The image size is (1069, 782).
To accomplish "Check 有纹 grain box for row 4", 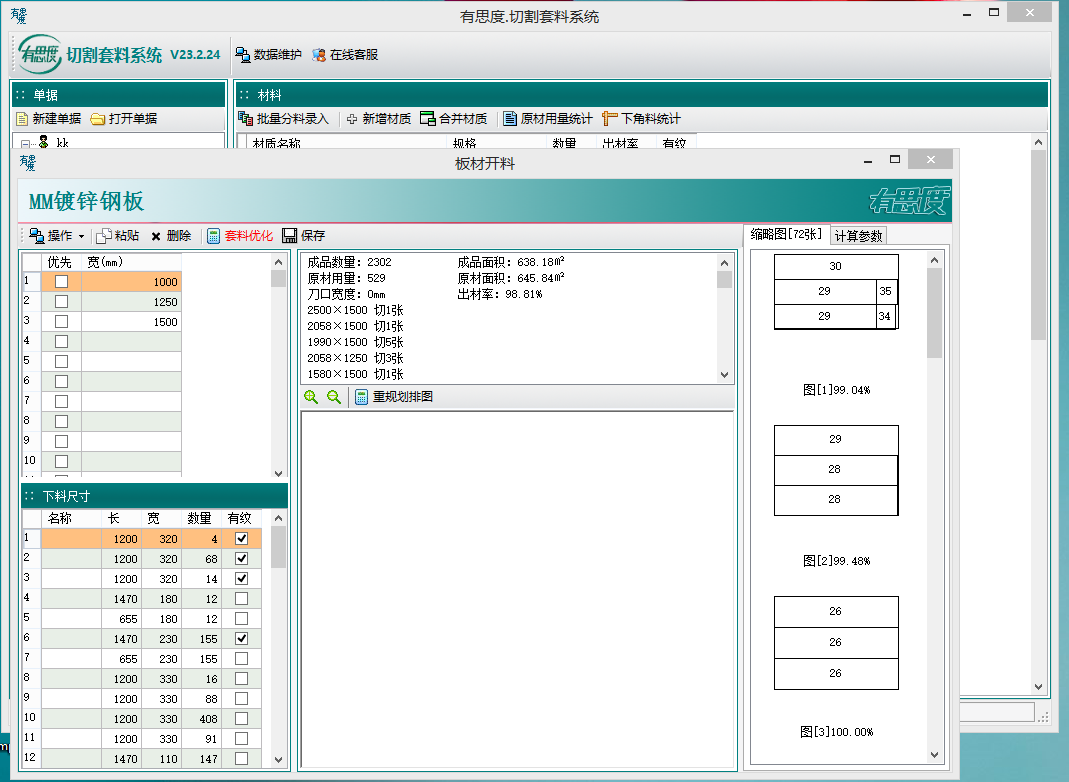I will tap(241, 598).
